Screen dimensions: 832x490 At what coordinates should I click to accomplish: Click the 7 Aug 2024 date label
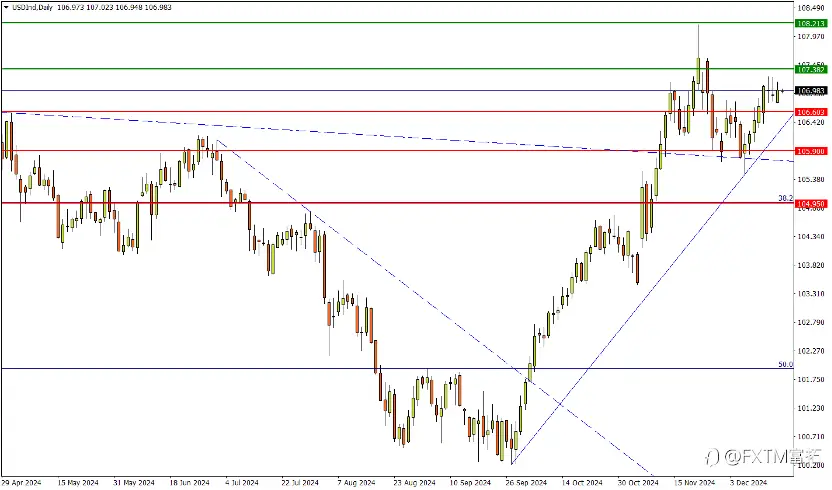[x=356, y=483]
